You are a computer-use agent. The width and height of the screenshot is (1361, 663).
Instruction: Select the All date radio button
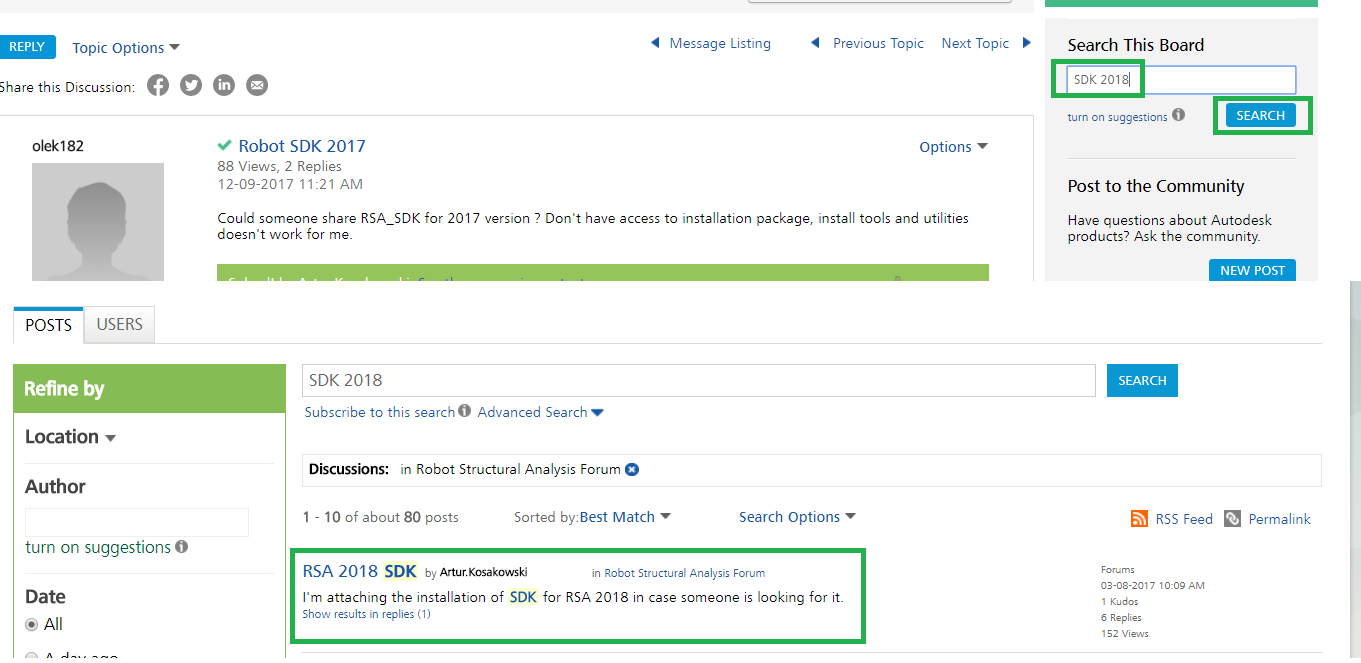33,625
